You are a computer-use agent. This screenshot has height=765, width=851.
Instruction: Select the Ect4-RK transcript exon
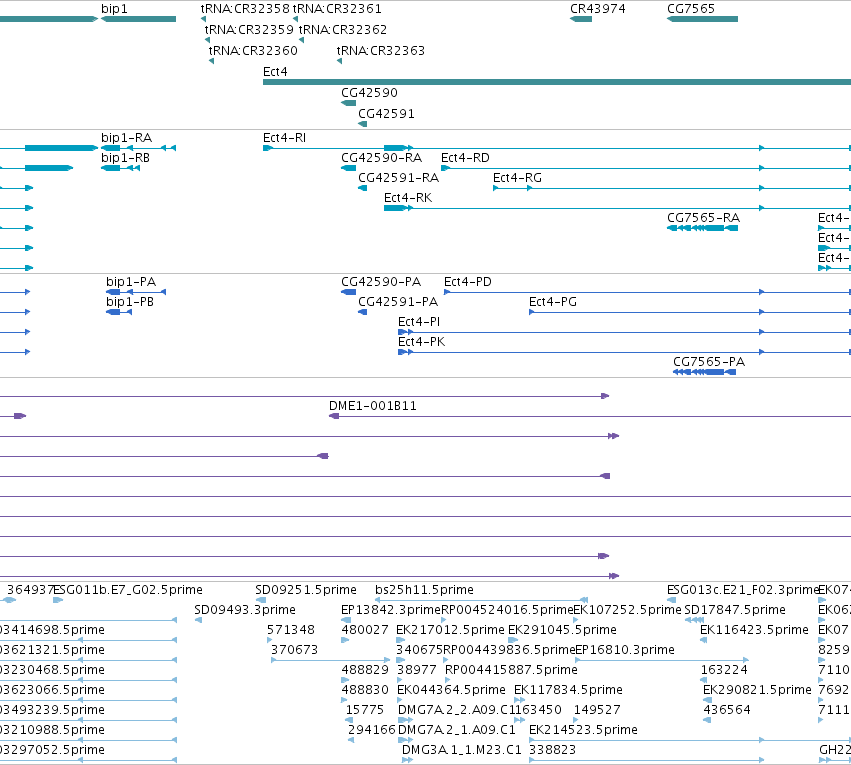[396, 208]
